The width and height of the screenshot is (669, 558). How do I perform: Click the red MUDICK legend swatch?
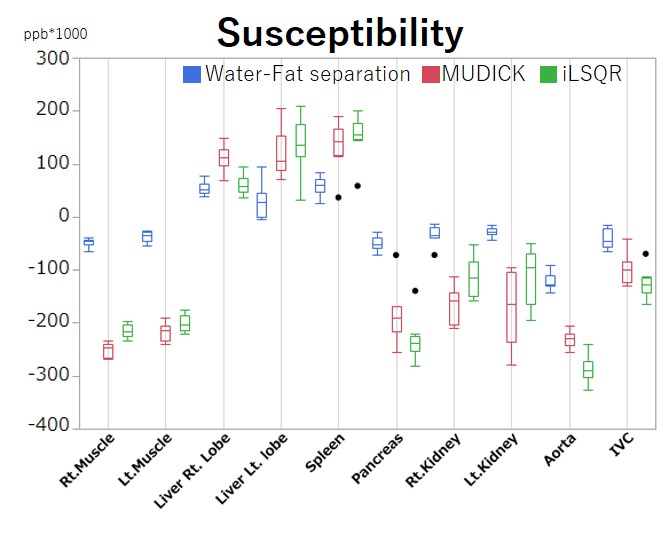(431, 74)
